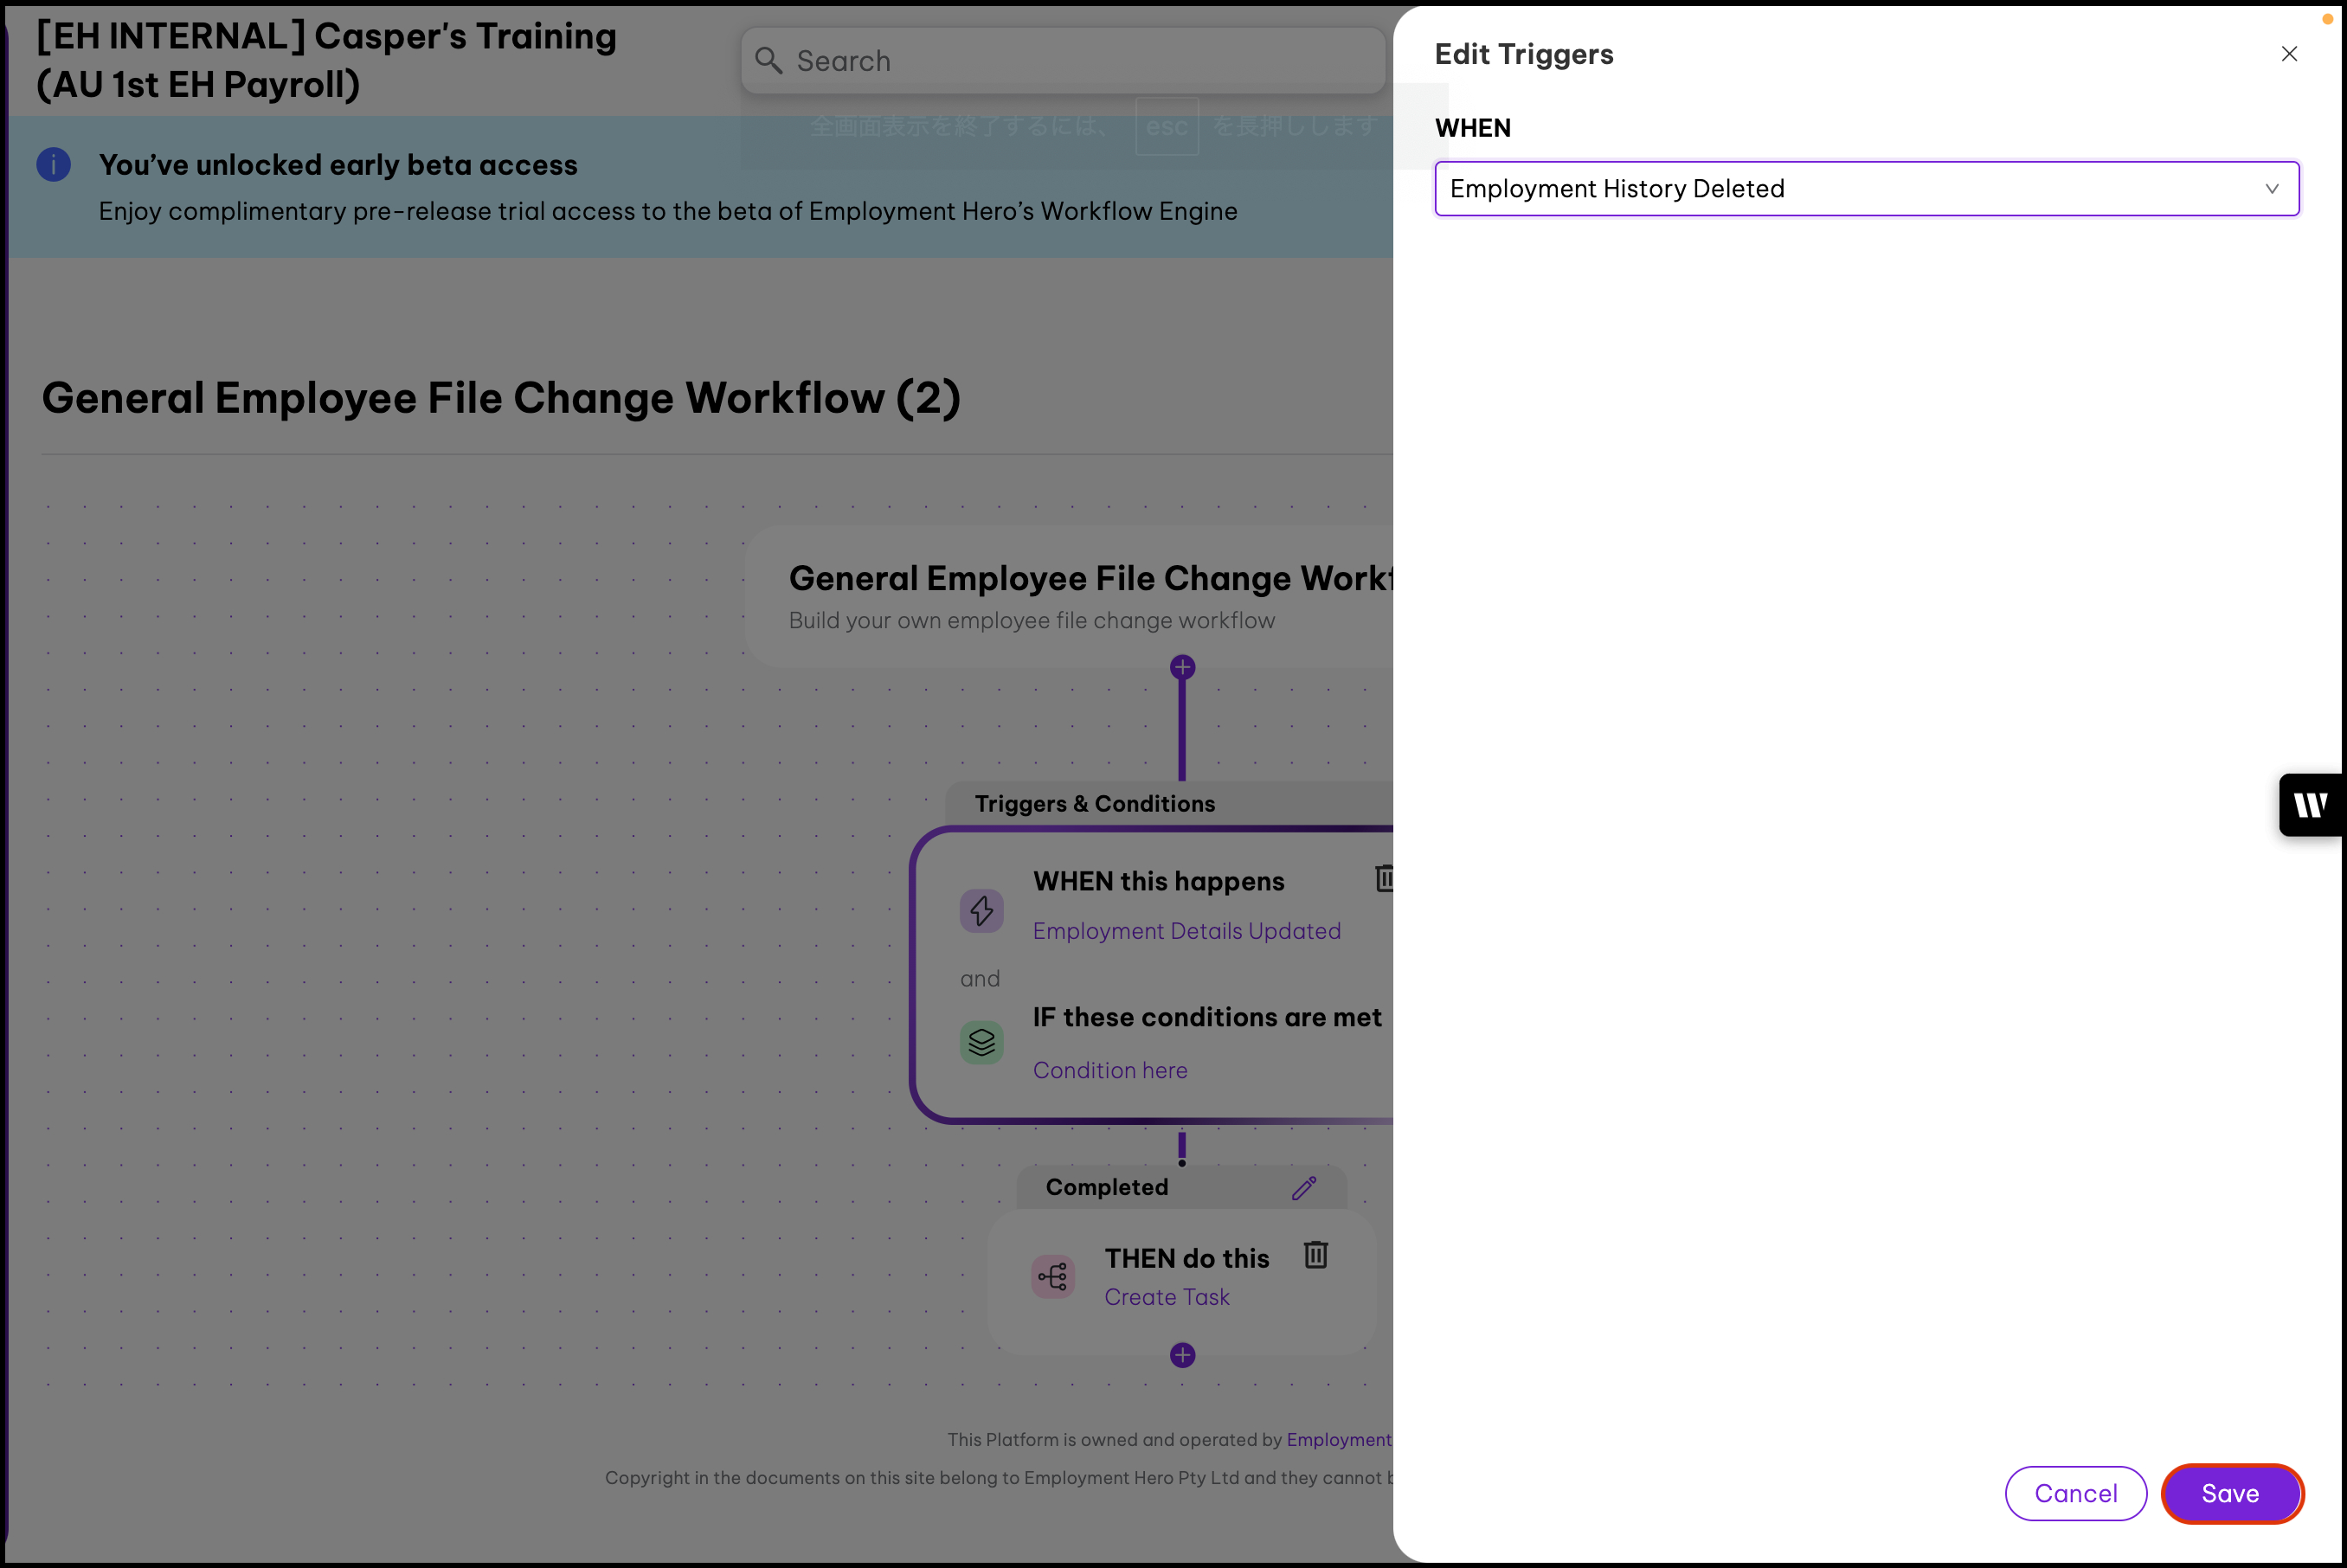This screenshot has width=2347, height=1568.
Task: Click the Edit Triggers panel title
Action: point(1523,54)
